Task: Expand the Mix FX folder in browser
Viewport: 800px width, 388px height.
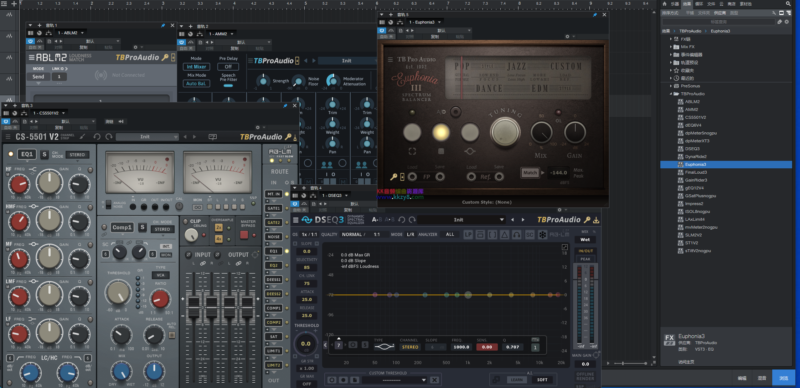Action: coord(671,46)
